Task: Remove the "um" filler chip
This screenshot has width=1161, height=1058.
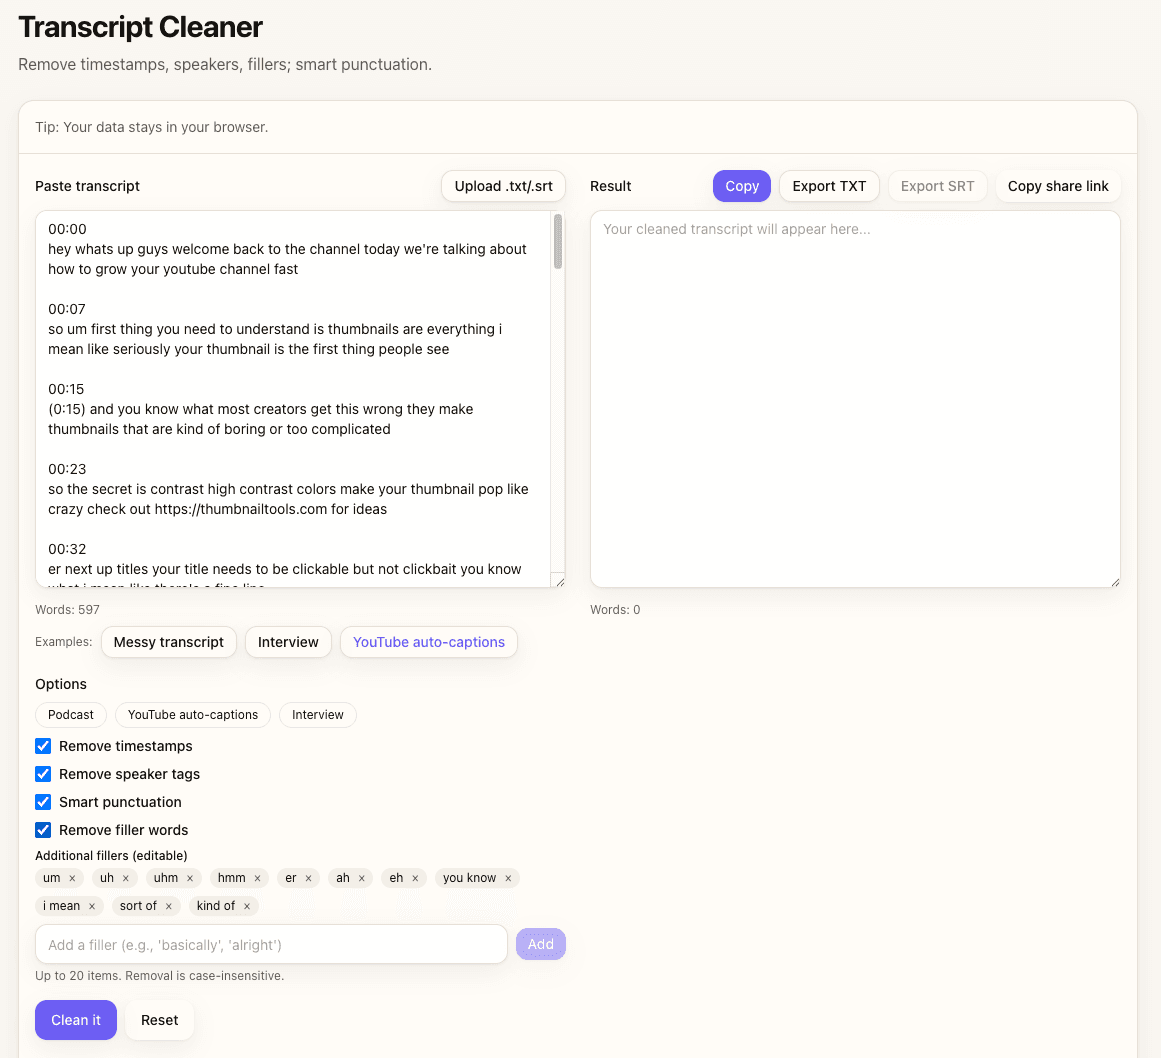Action: (x=74, y=877)
